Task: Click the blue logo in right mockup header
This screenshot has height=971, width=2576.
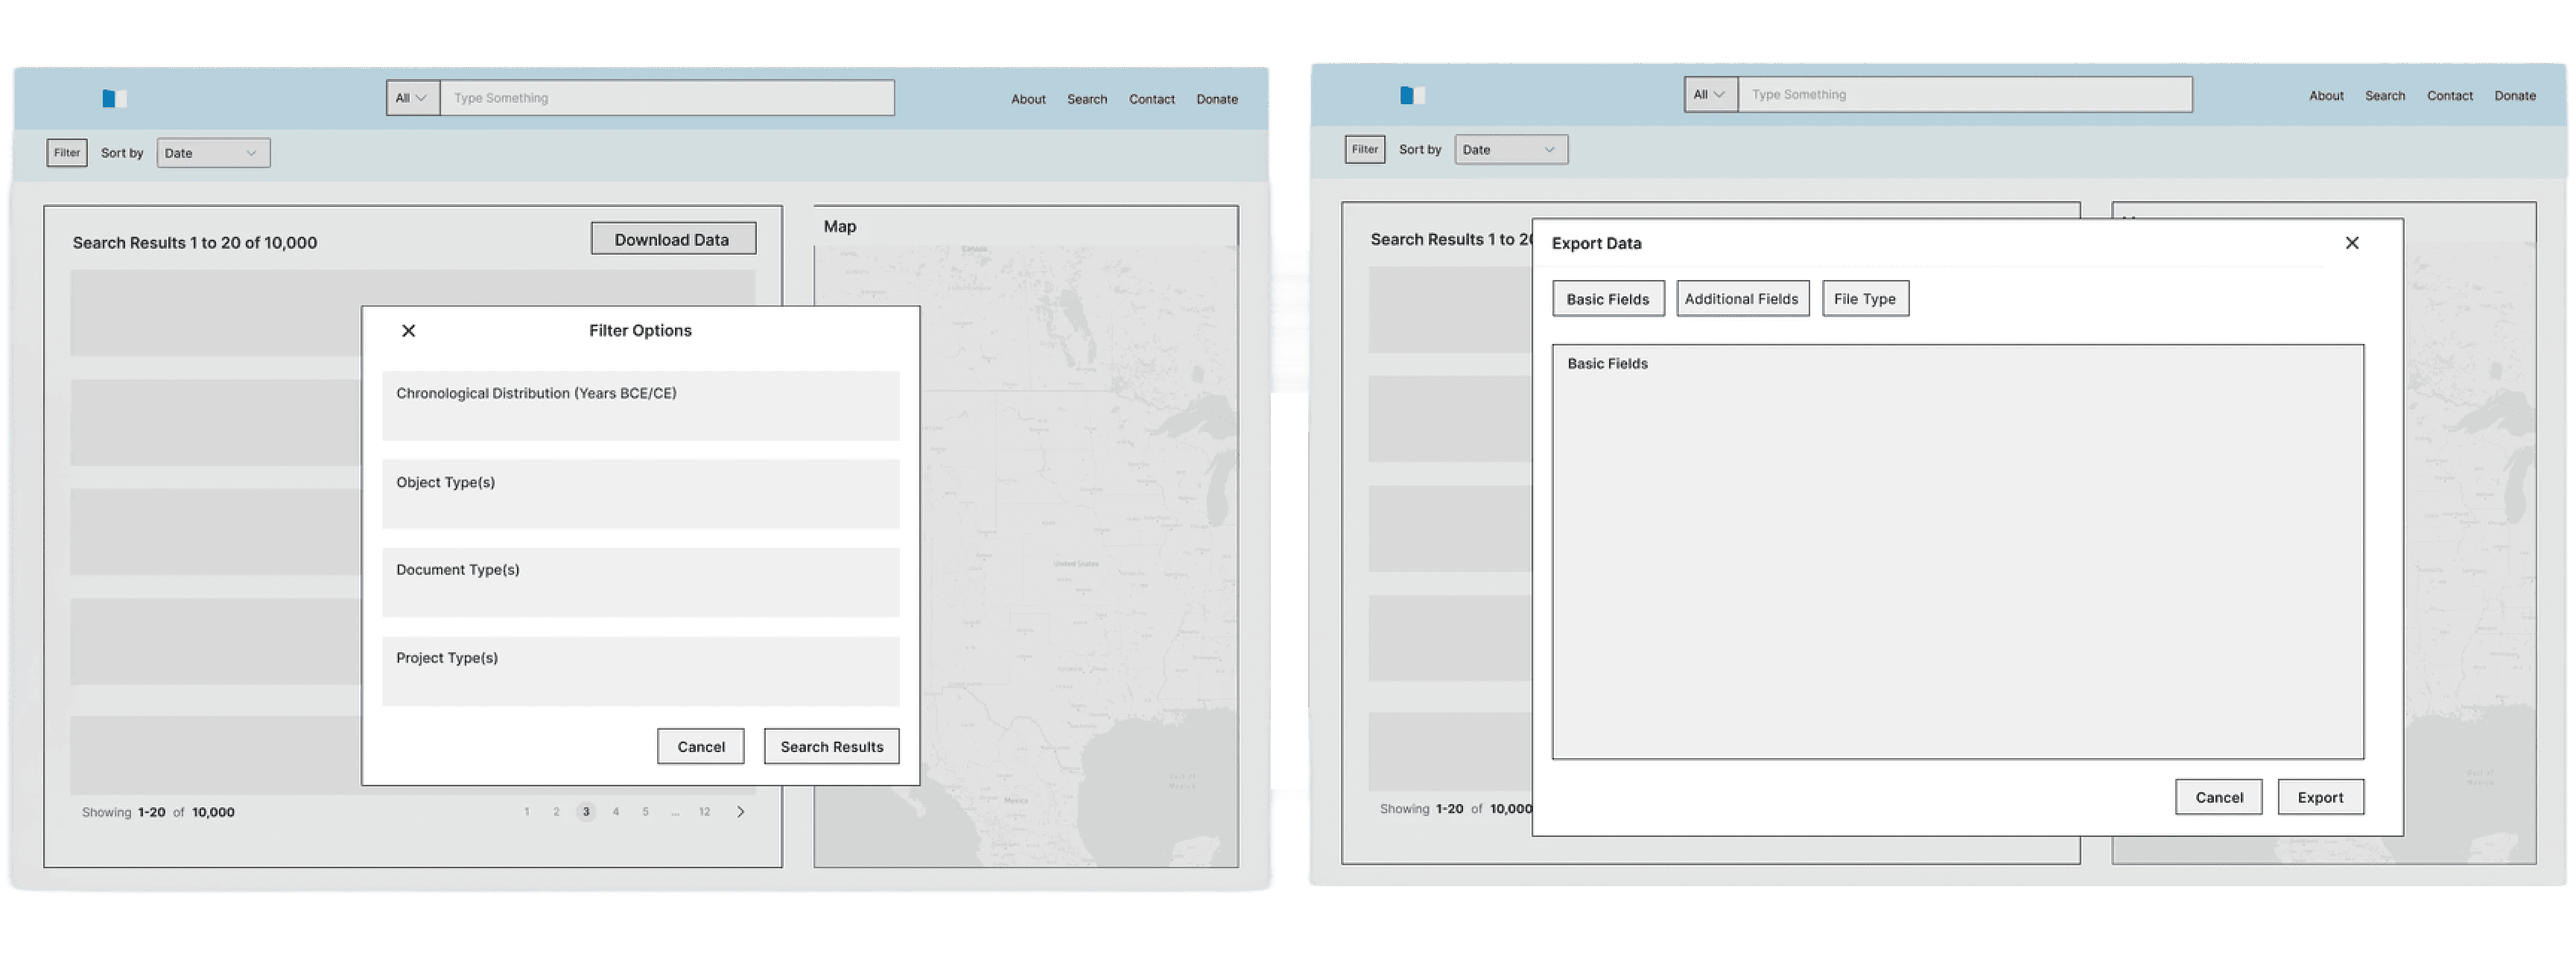Action: [1412, 95]
